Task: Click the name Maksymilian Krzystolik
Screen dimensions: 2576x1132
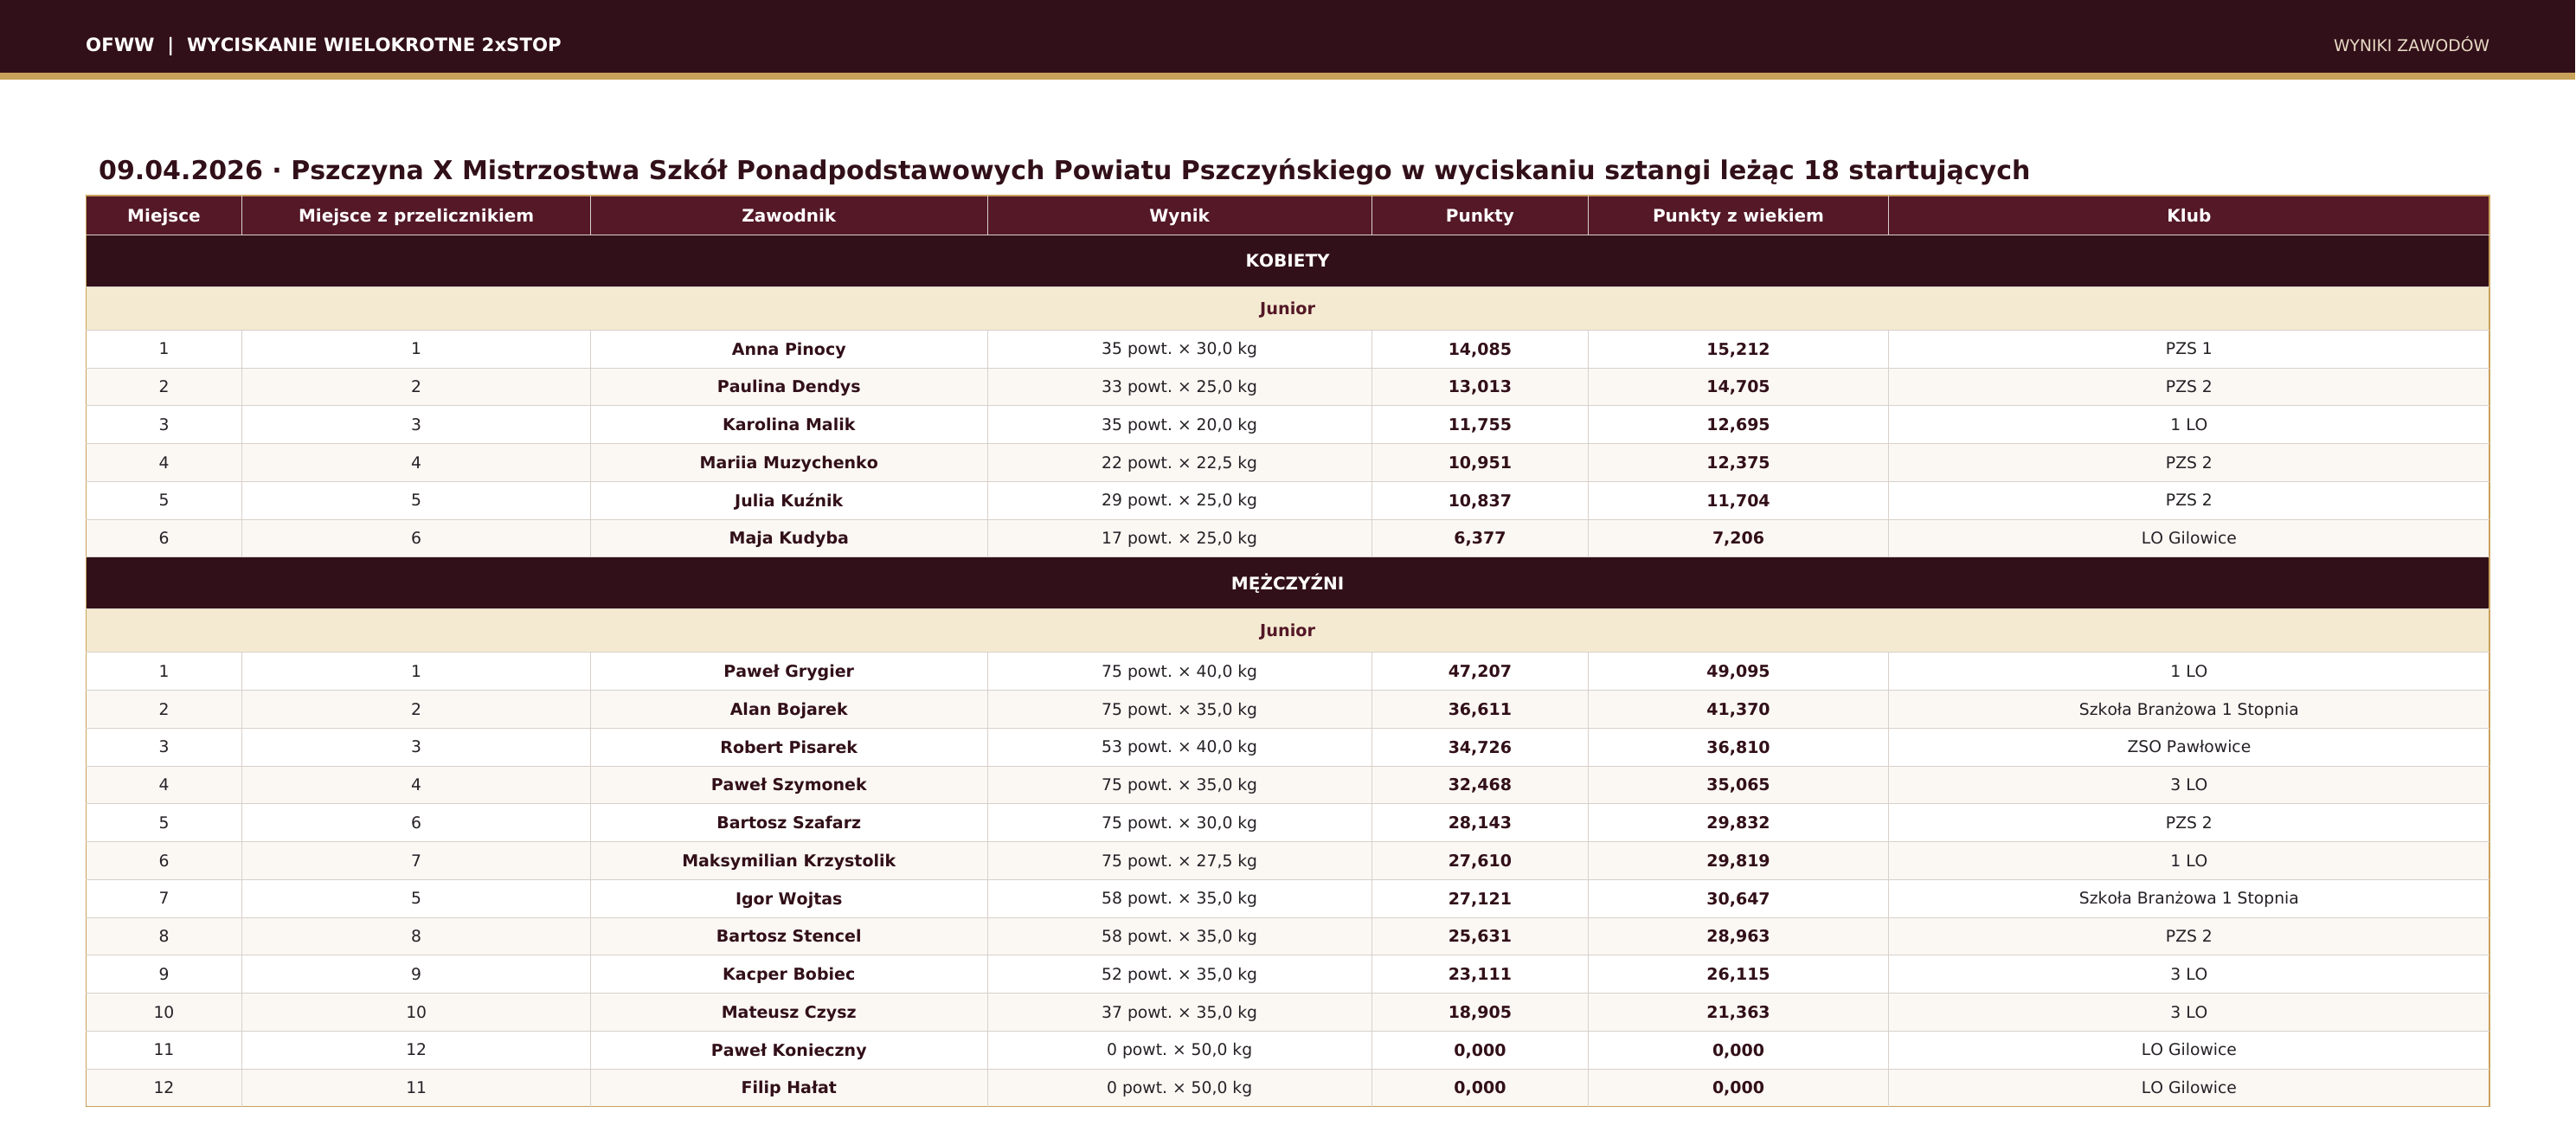Action: [789, 861]
